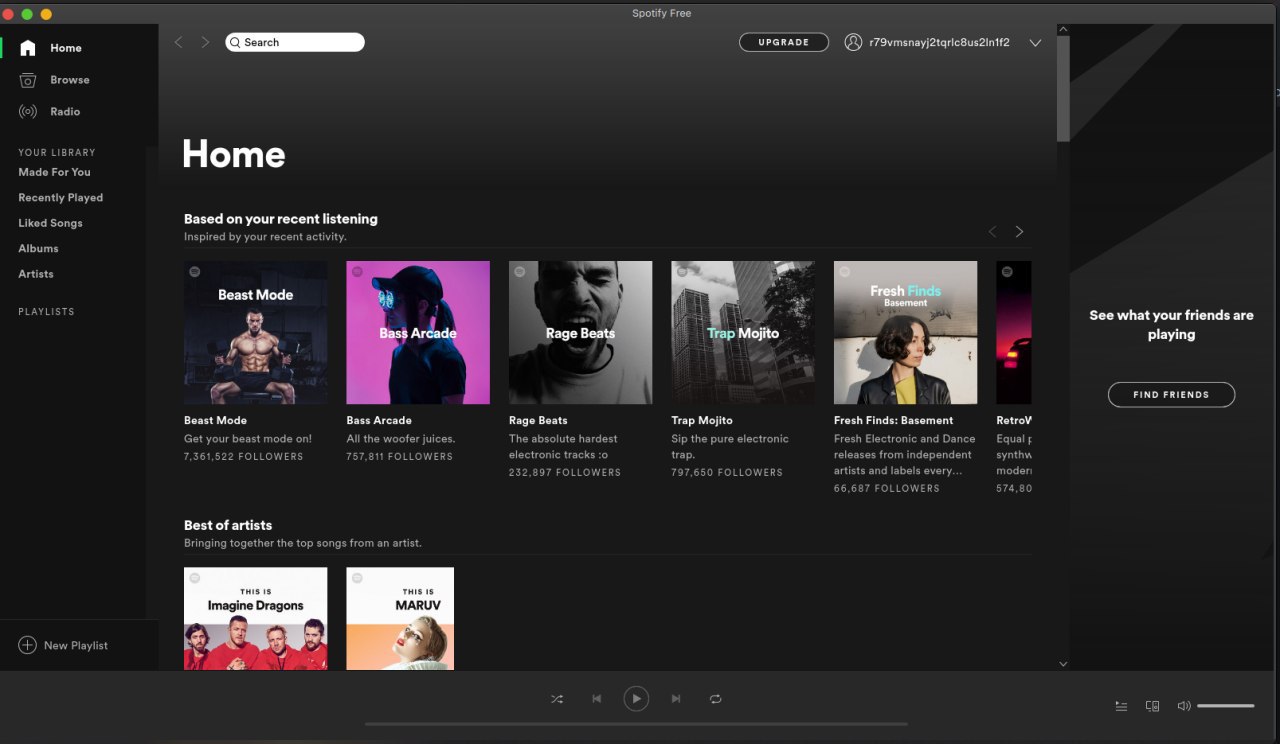Click the magnifying glass search icon

point(235,42)
